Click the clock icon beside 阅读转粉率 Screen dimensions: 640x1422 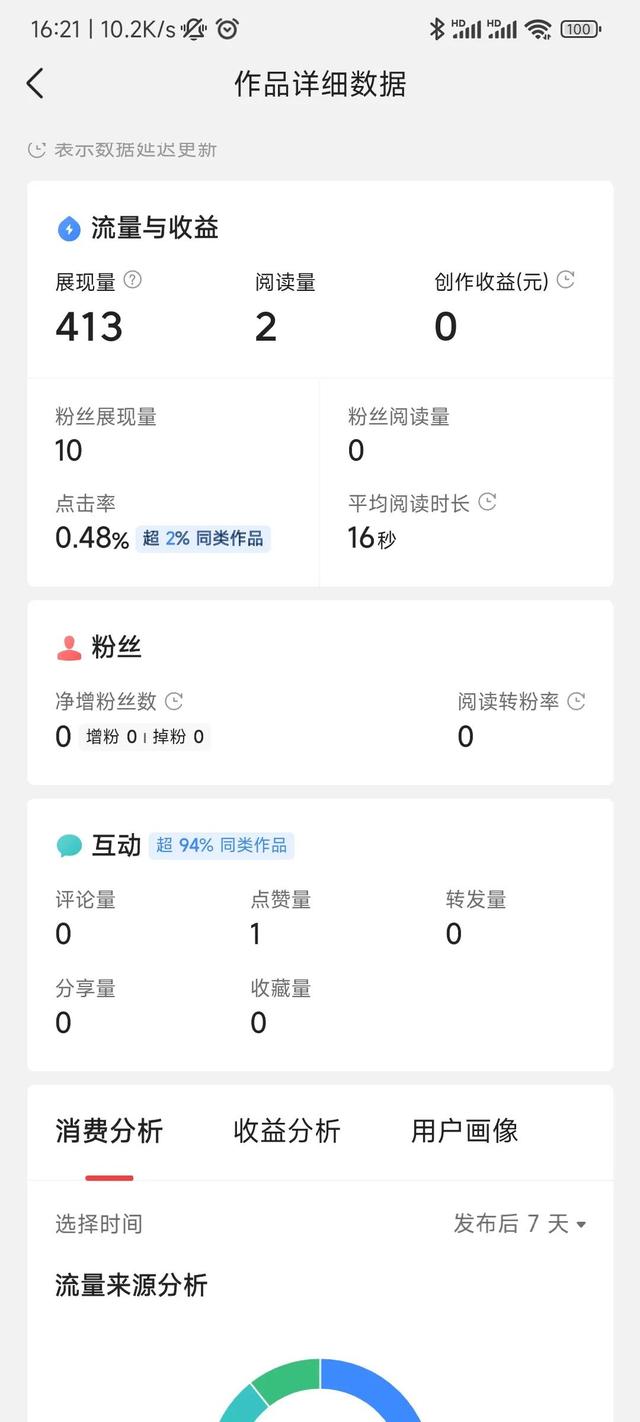tap(575, 701)
